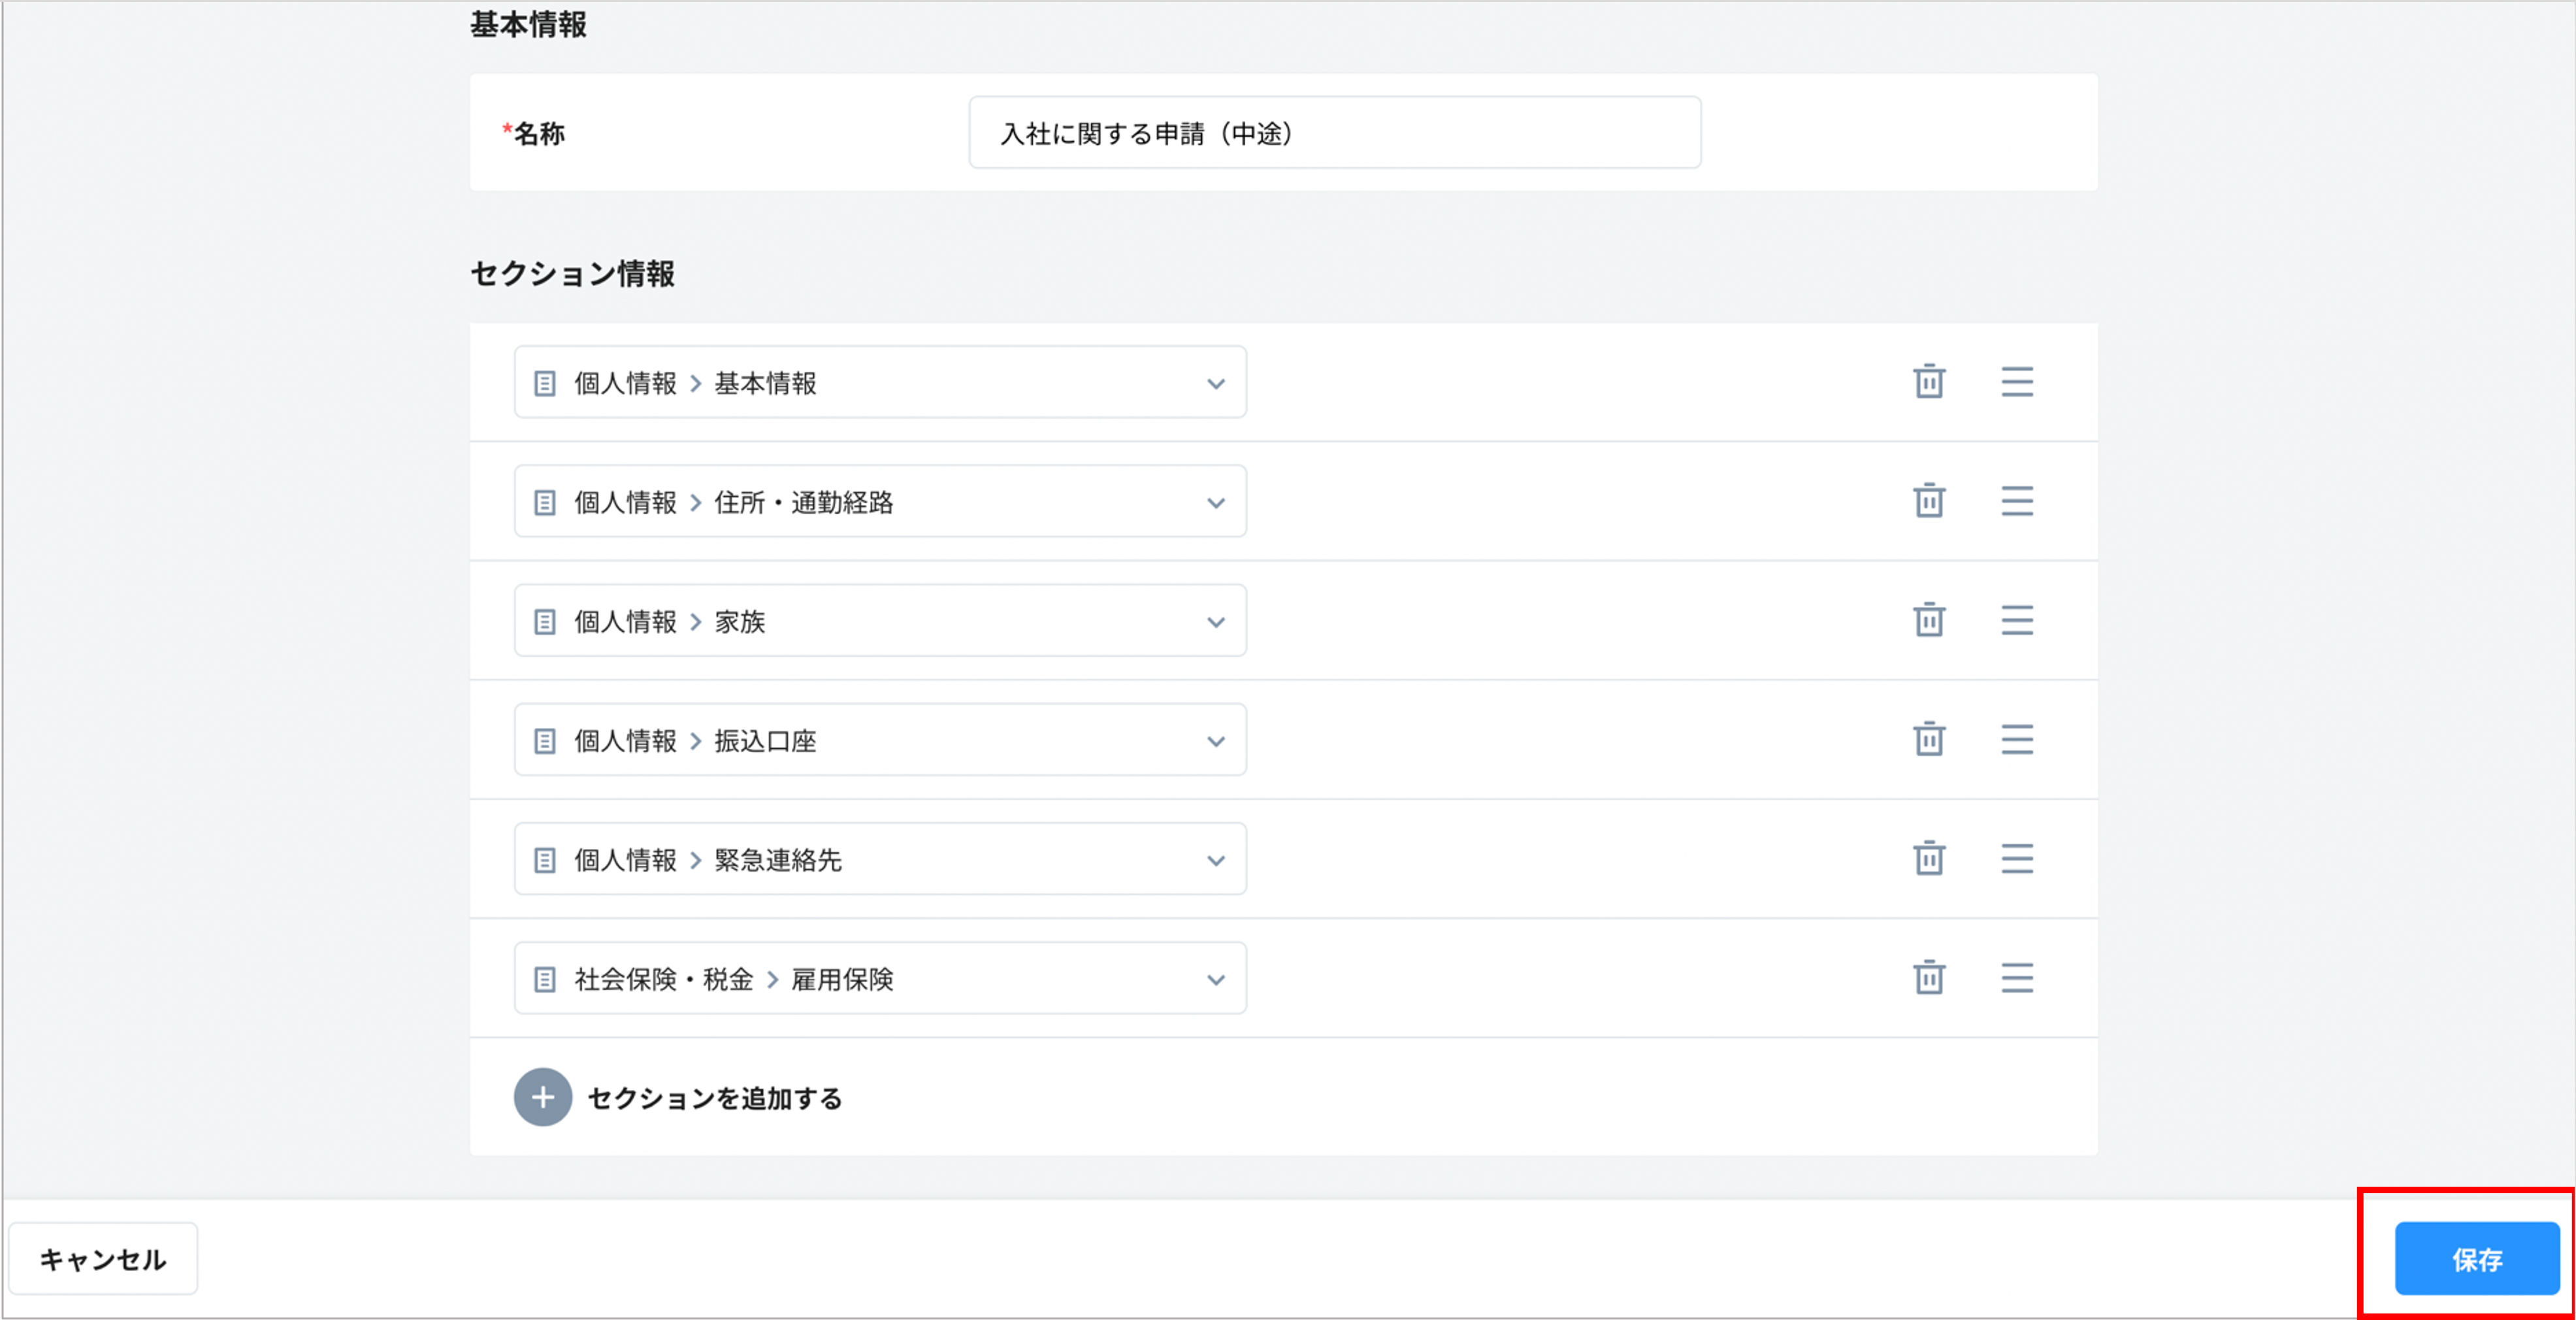Viewport: 2576px width, 1320px height.
Task: Focus the 名称 name input field
Action: point(1334,133)
